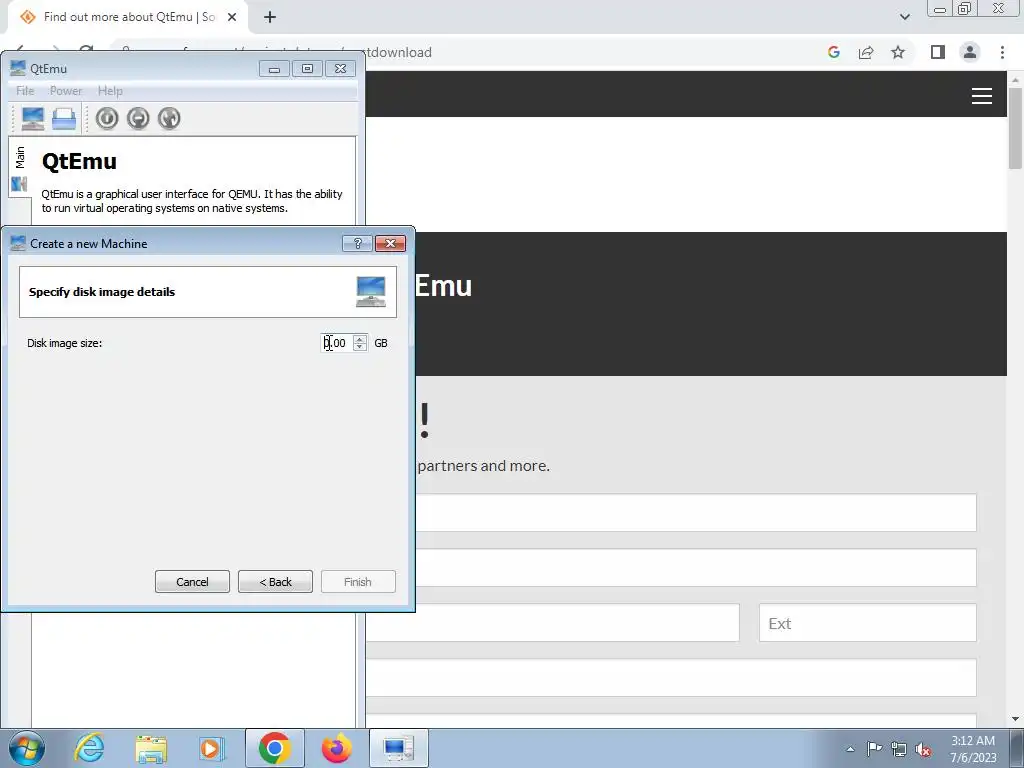Open the Chrome three-dot menu
The image size is (1024, 768).
(1002, 52)
